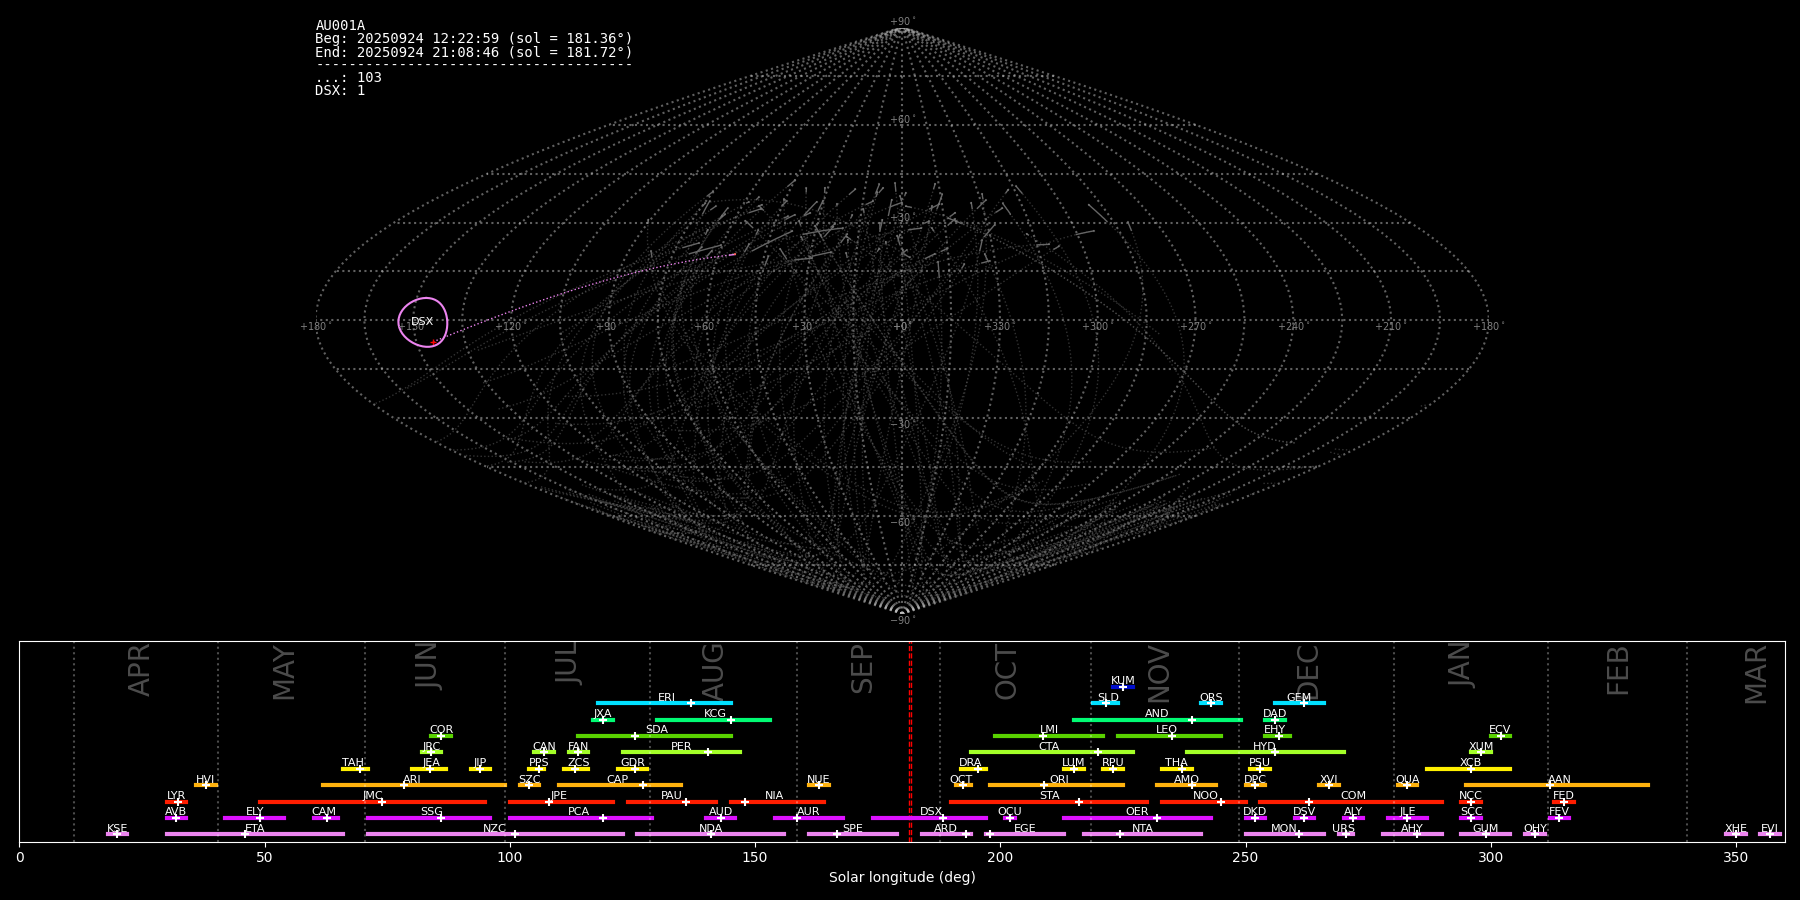
Task: Click the OER purple bar
Action: 1137,818
